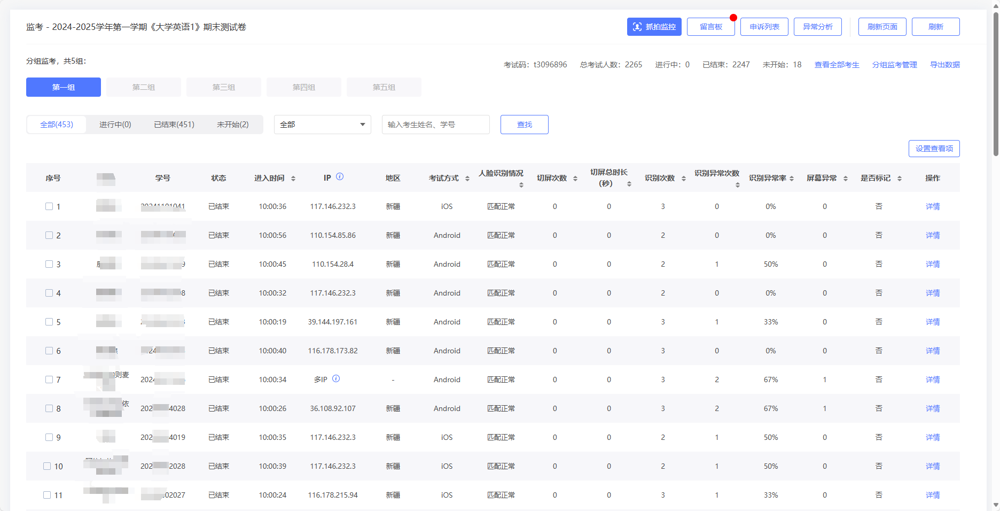This screenshot has height=511, width=1000.
Task: Tick the checkbox for row 3
Action: pyautogui.click(x=49, y=264)
